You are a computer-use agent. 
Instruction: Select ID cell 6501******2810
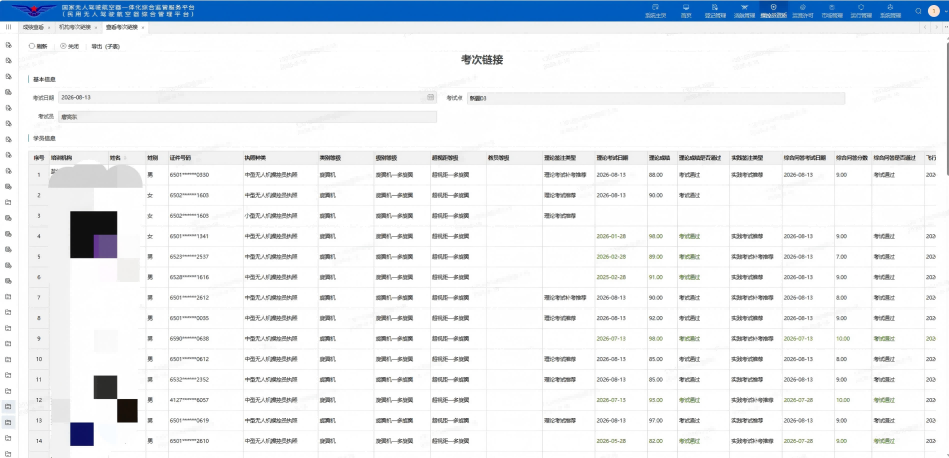(x=189, y=441)
